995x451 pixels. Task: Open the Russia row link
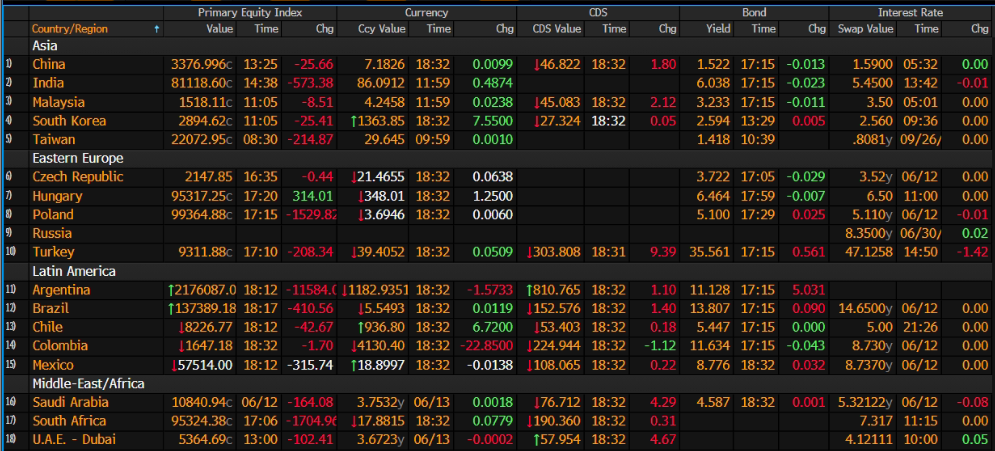(x=52, y=233)
